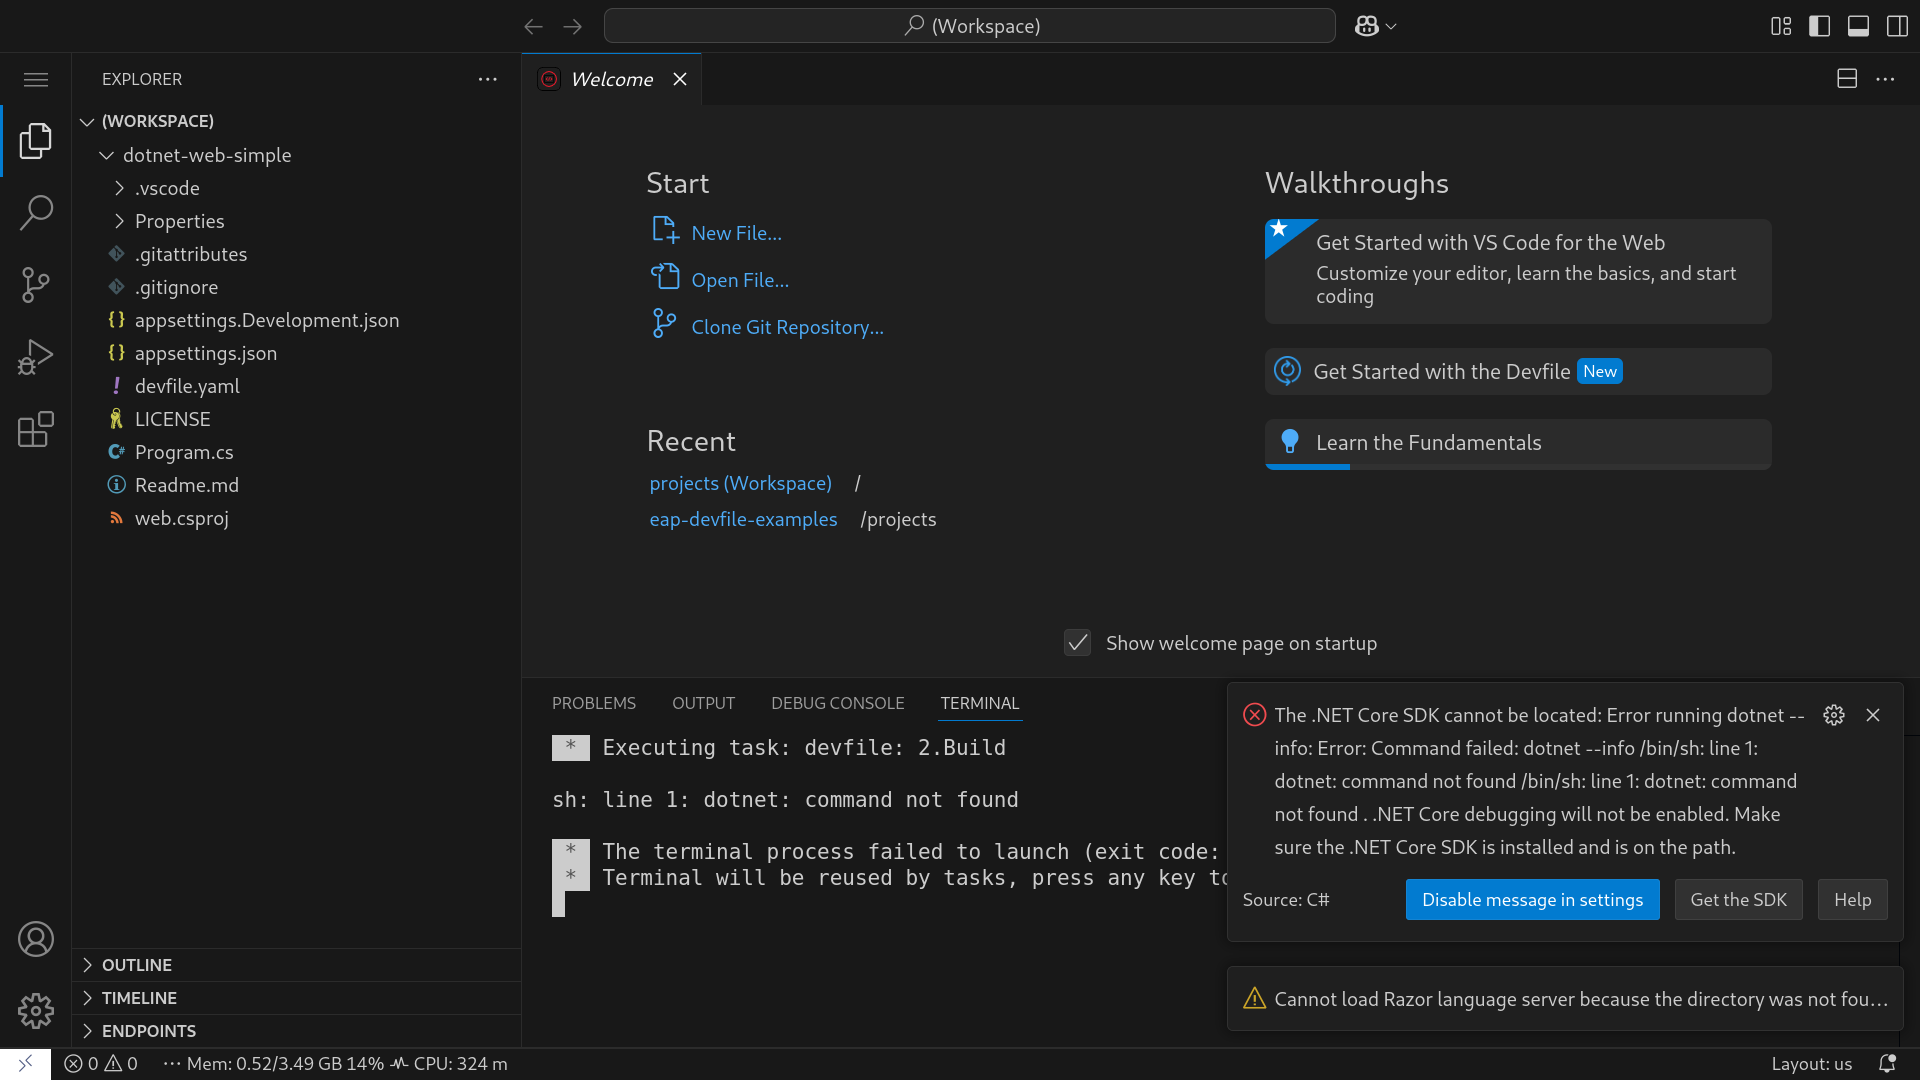
Task: Expand the OUTLINE section
Action: (x=137, y=965)
